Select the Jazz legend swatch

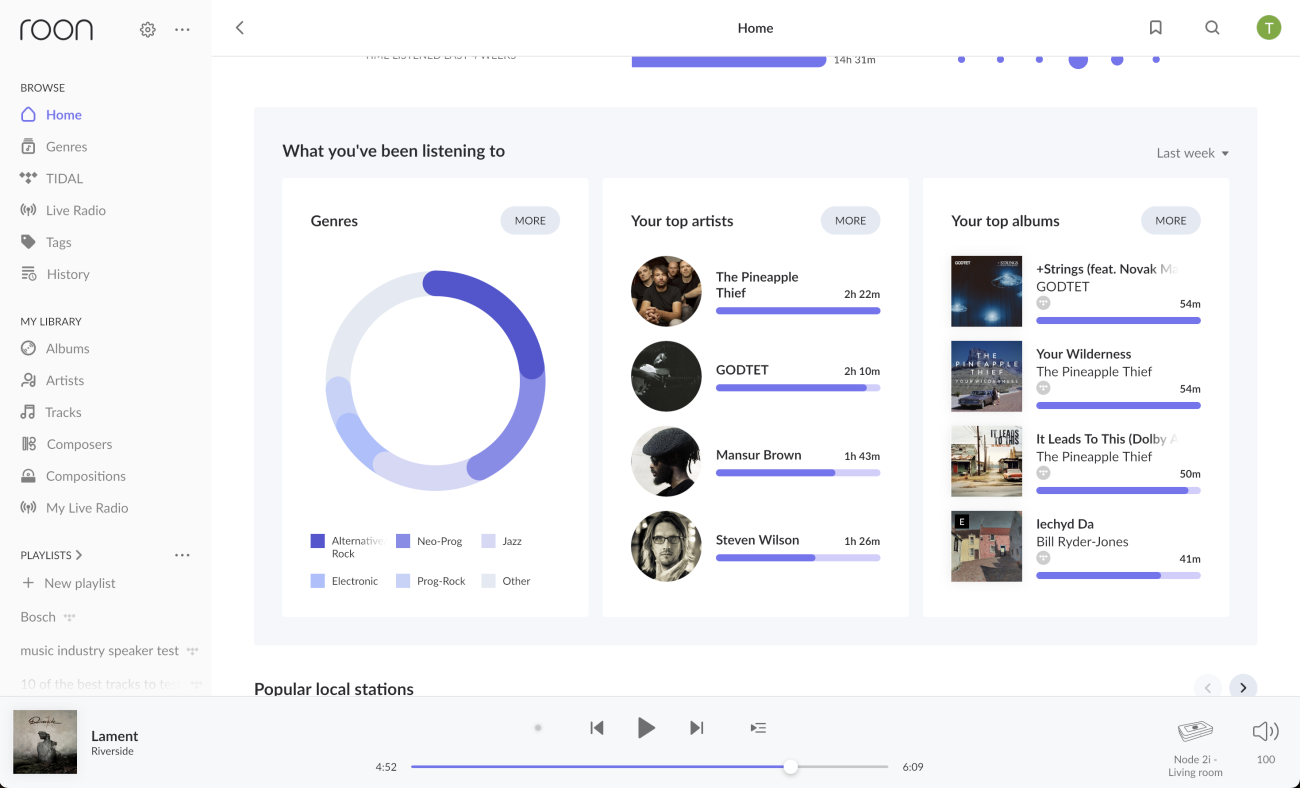click(x=488, y=541)
